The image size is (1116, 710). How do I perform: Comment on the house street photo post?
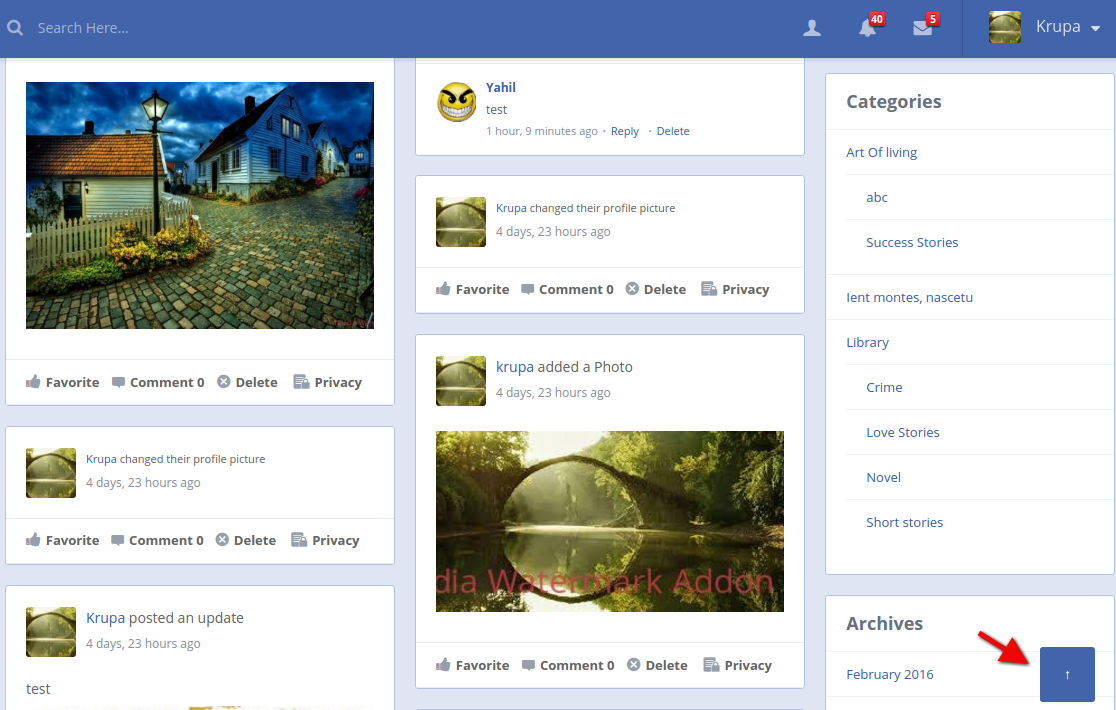click(x=158, y=382)
